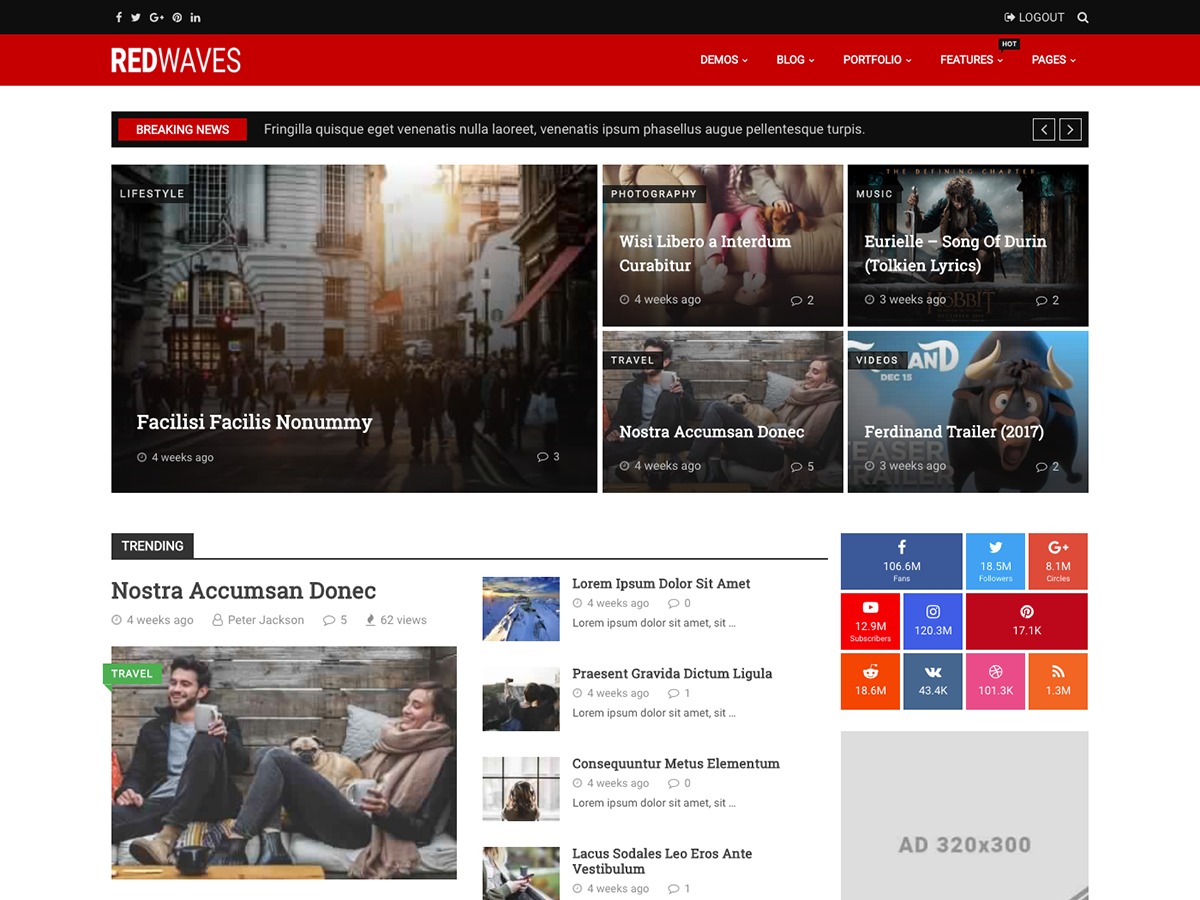Image resolution: width=1200 pixels, height=900 pixels.
Task: Click the green TRAVEL badge on trending image
Action: (x=132, y=674)
